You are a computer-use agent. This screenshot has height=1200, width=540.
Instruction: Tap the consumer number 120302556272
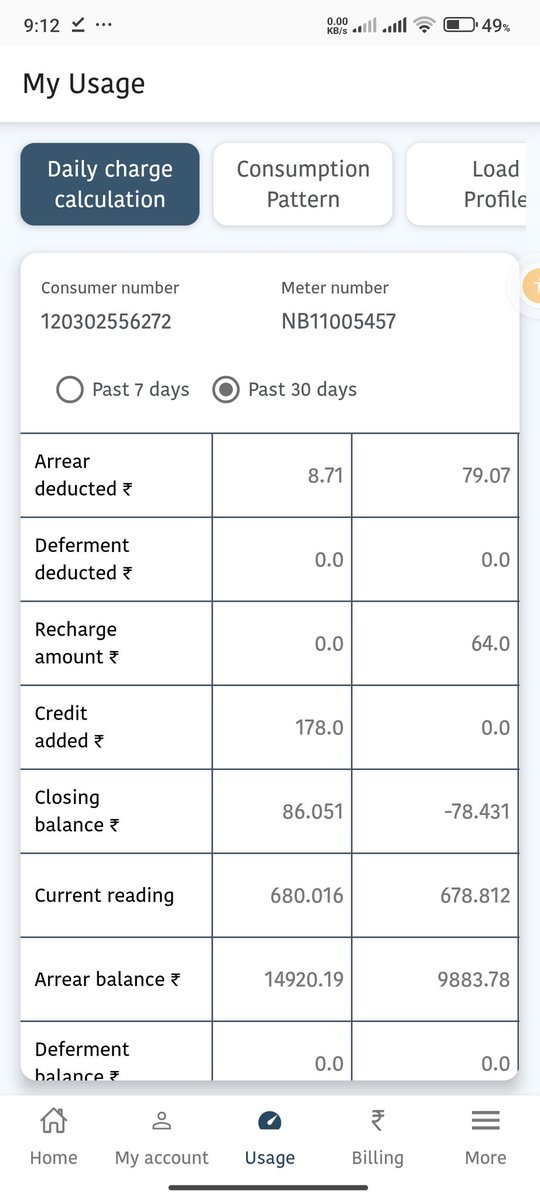point(106,322)
